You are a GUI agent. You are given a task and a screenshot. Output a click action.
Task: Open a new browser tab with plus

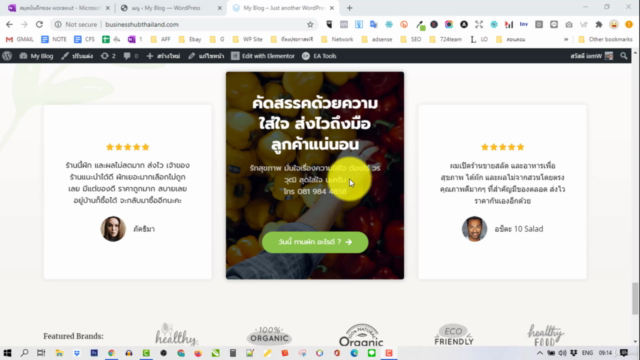[349, 8]
